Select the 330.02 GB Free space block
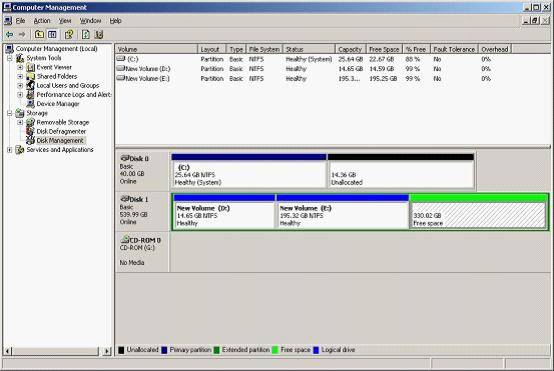The image size is (554, 371). (x=478, y=211)
